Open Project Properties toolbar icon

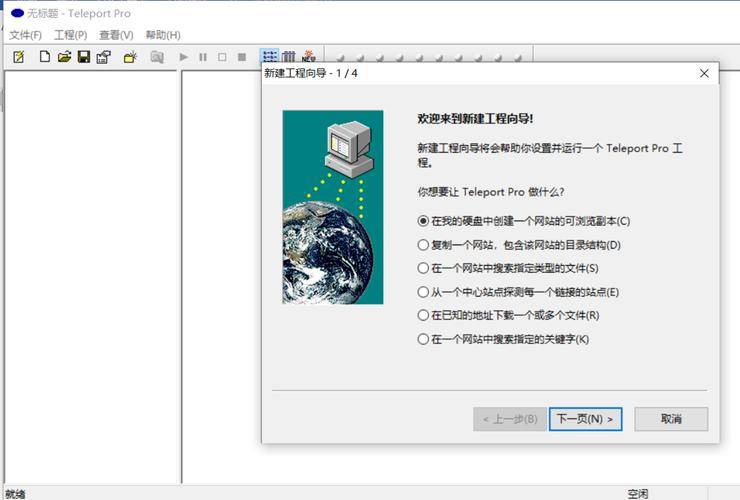point(103,57)
